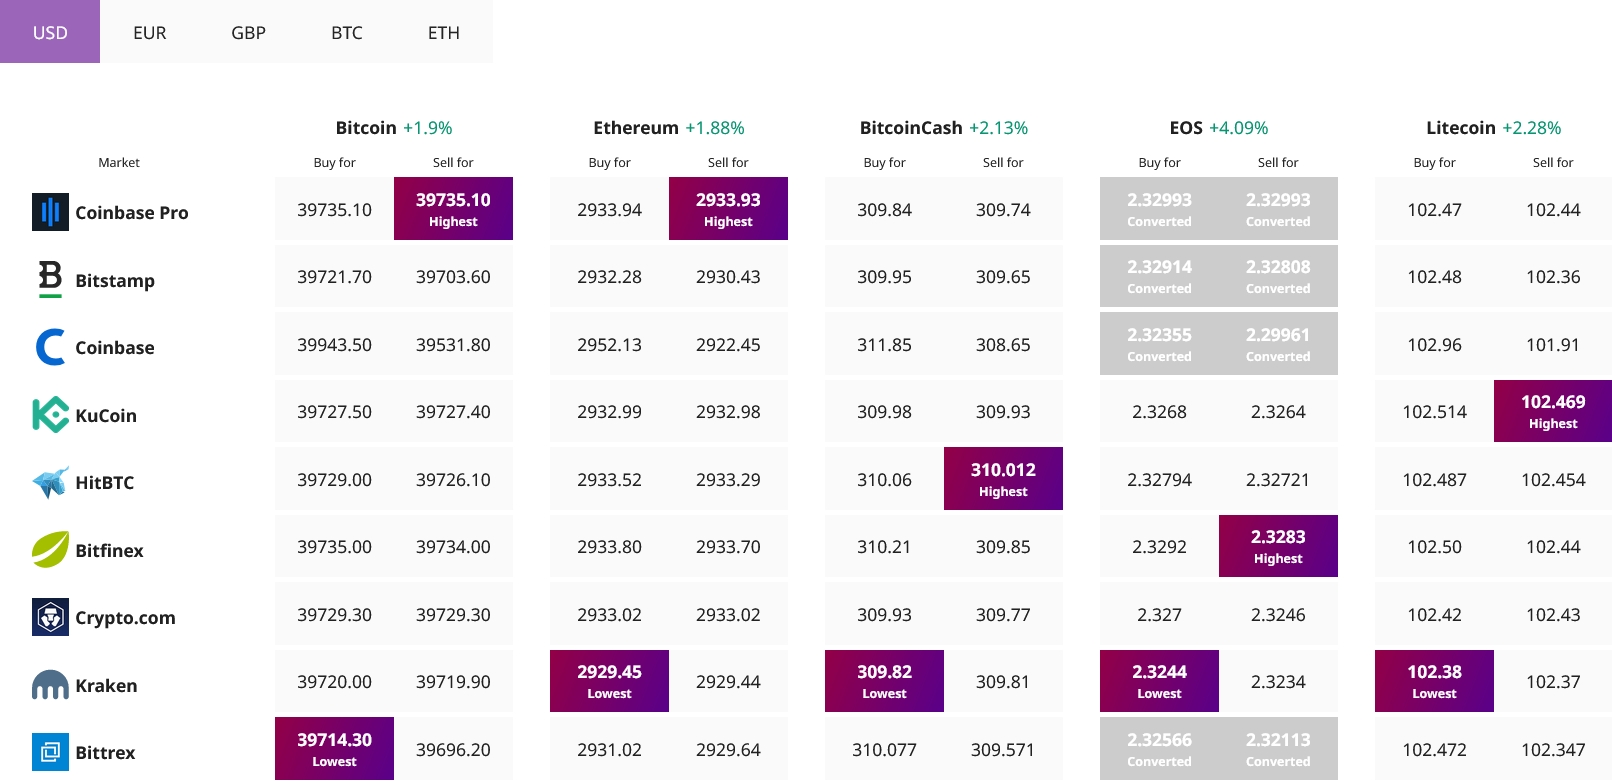Click Coinbase Bitcoin buy price 39943.50
The image size is (1612, 781).
(x=334, y=344)
